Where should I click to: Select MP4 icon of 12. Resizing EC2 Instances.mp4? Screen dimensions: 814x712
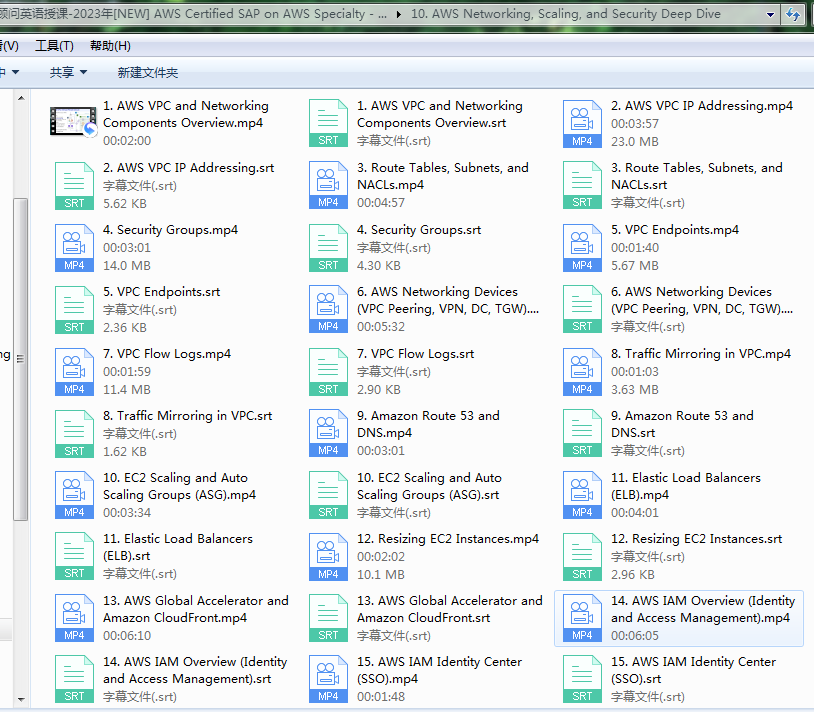tap(328, 557)
